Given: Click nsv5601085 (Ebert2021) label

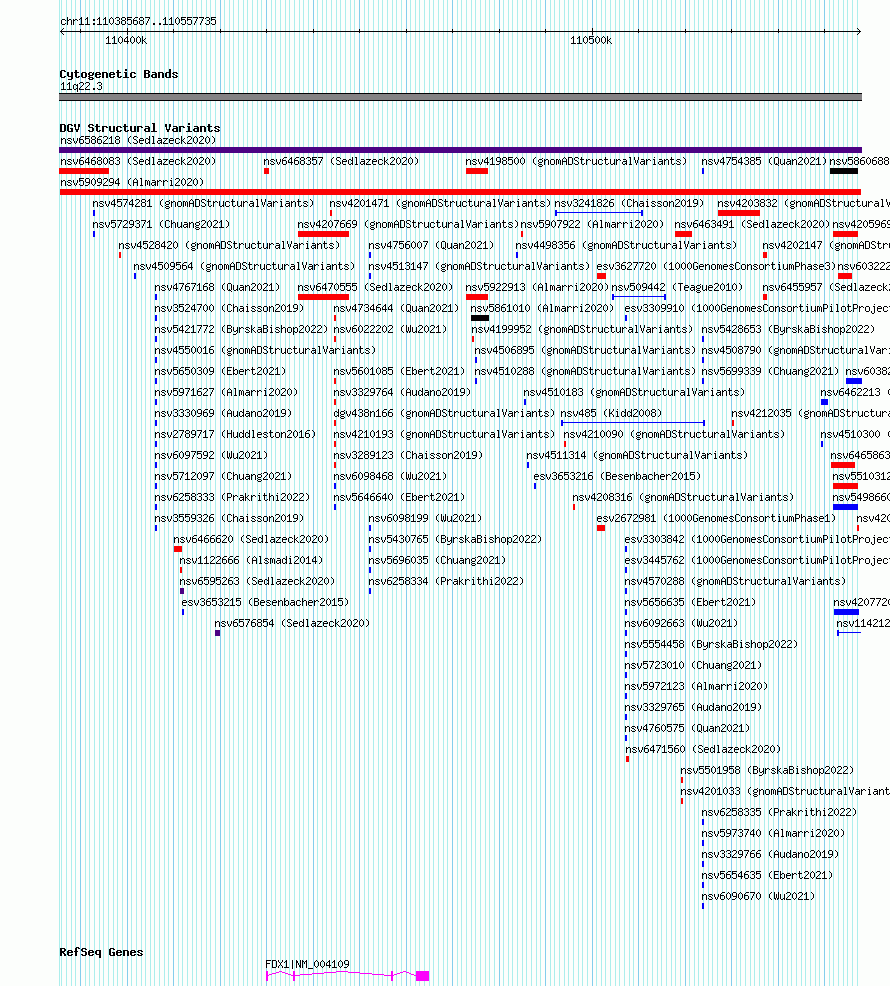Looking at the screenshot, I should 399,371.
